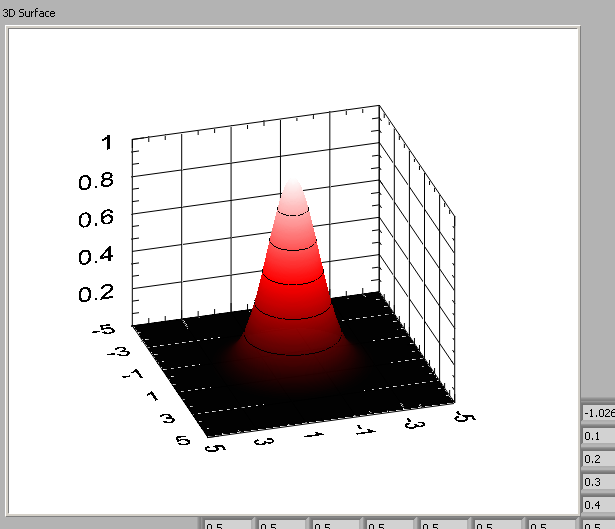Select the 0.6 vertical axis tick label
615x529 pixels.
pos(97,217)
